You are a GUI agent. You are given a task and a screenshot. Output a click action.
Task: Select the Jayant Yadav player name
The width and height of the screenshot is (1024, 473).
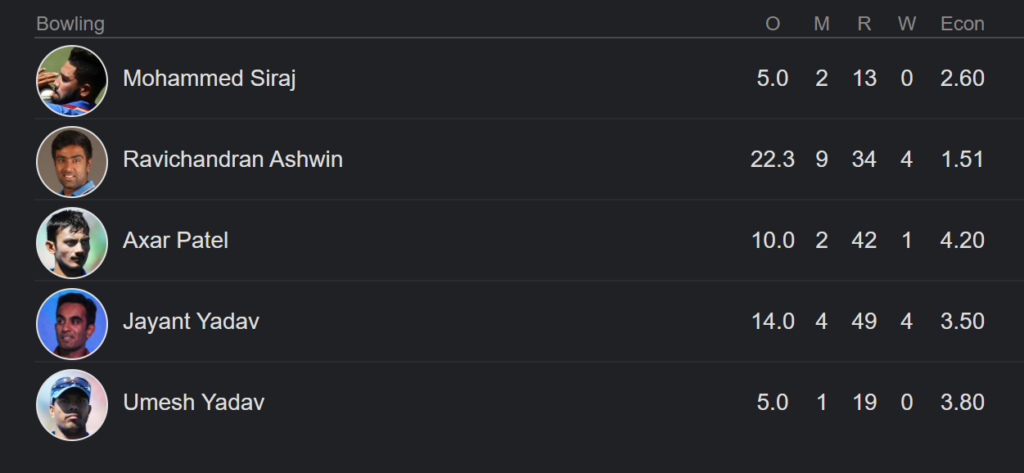pos(191,321)
